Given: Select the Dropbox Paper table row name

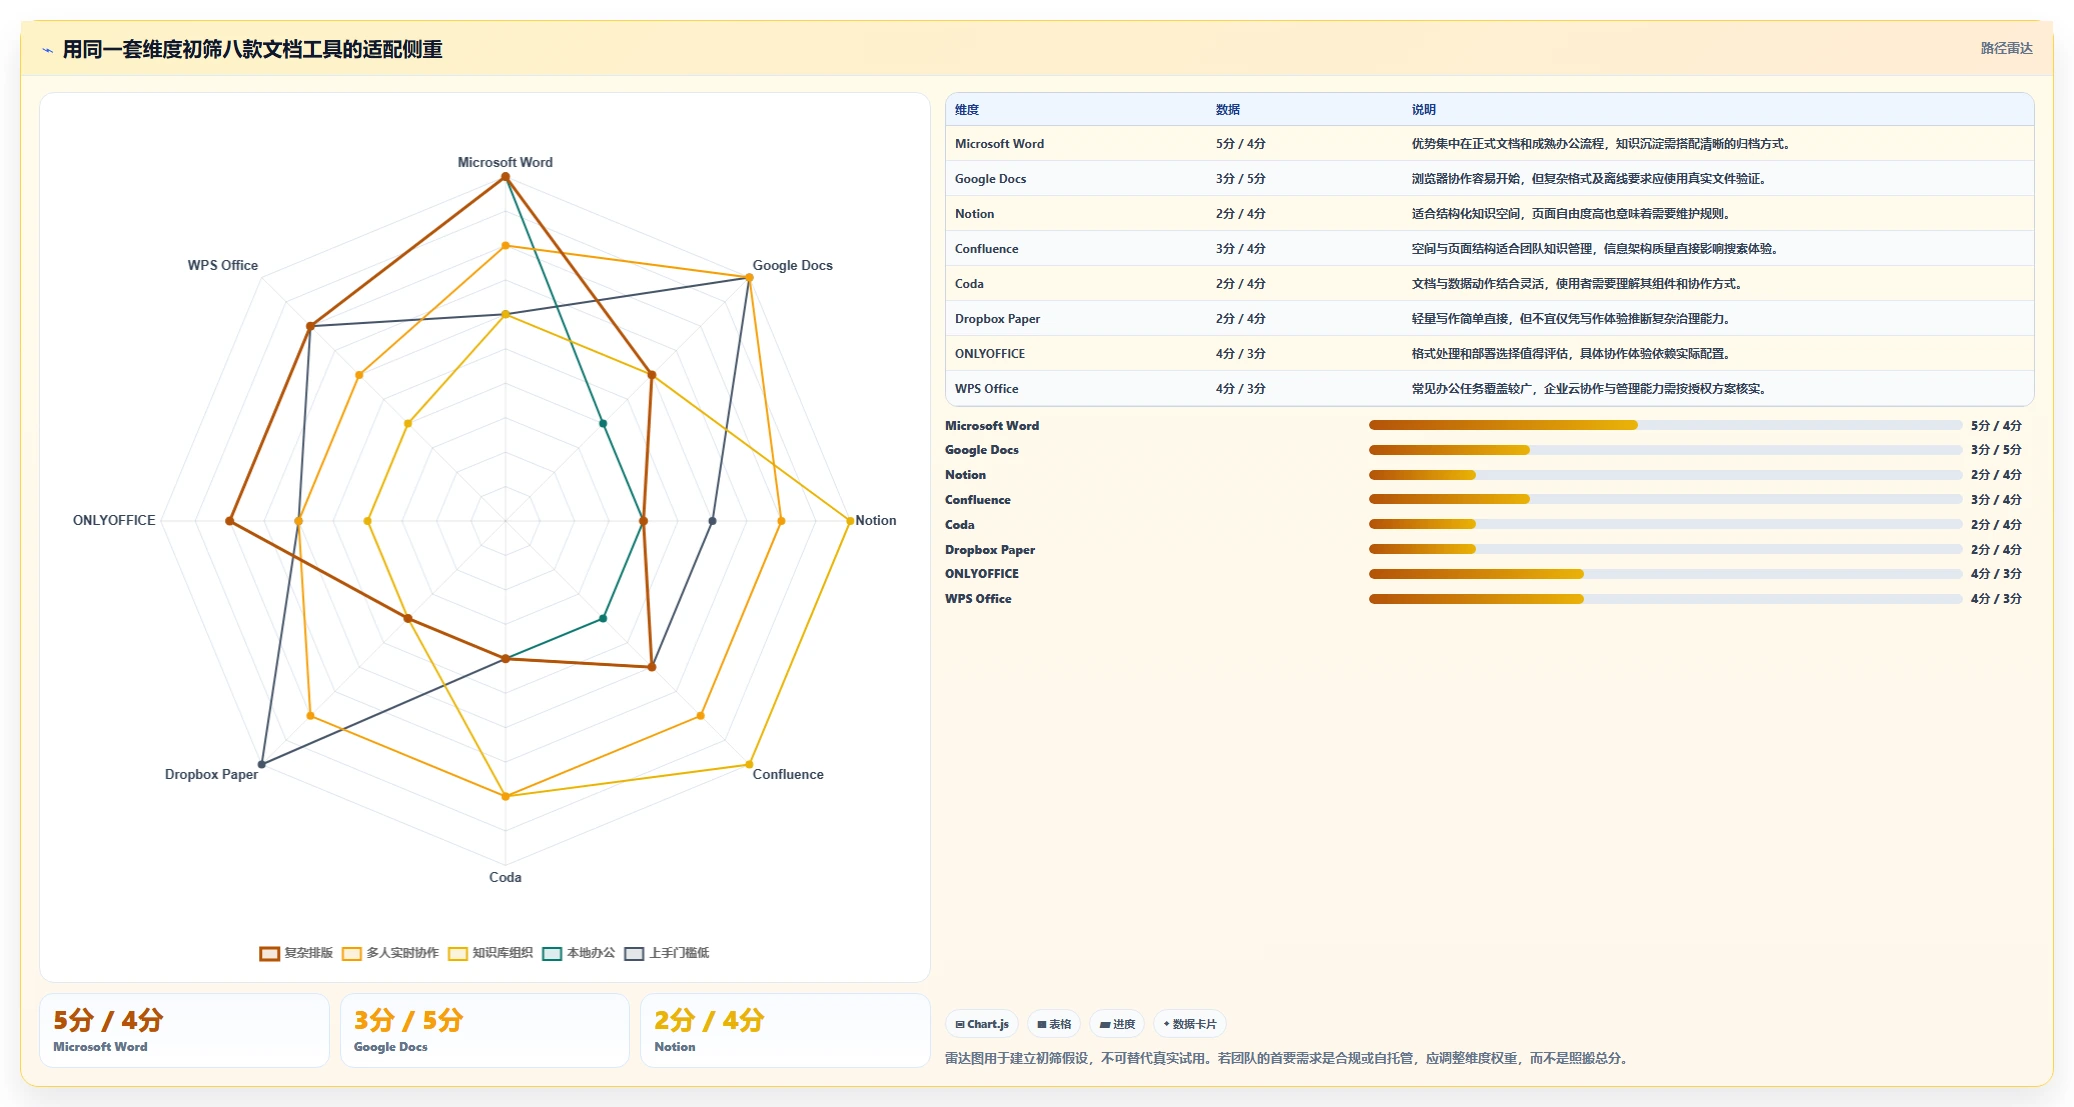Looking at the screenshot, I should tap(997, 319).
